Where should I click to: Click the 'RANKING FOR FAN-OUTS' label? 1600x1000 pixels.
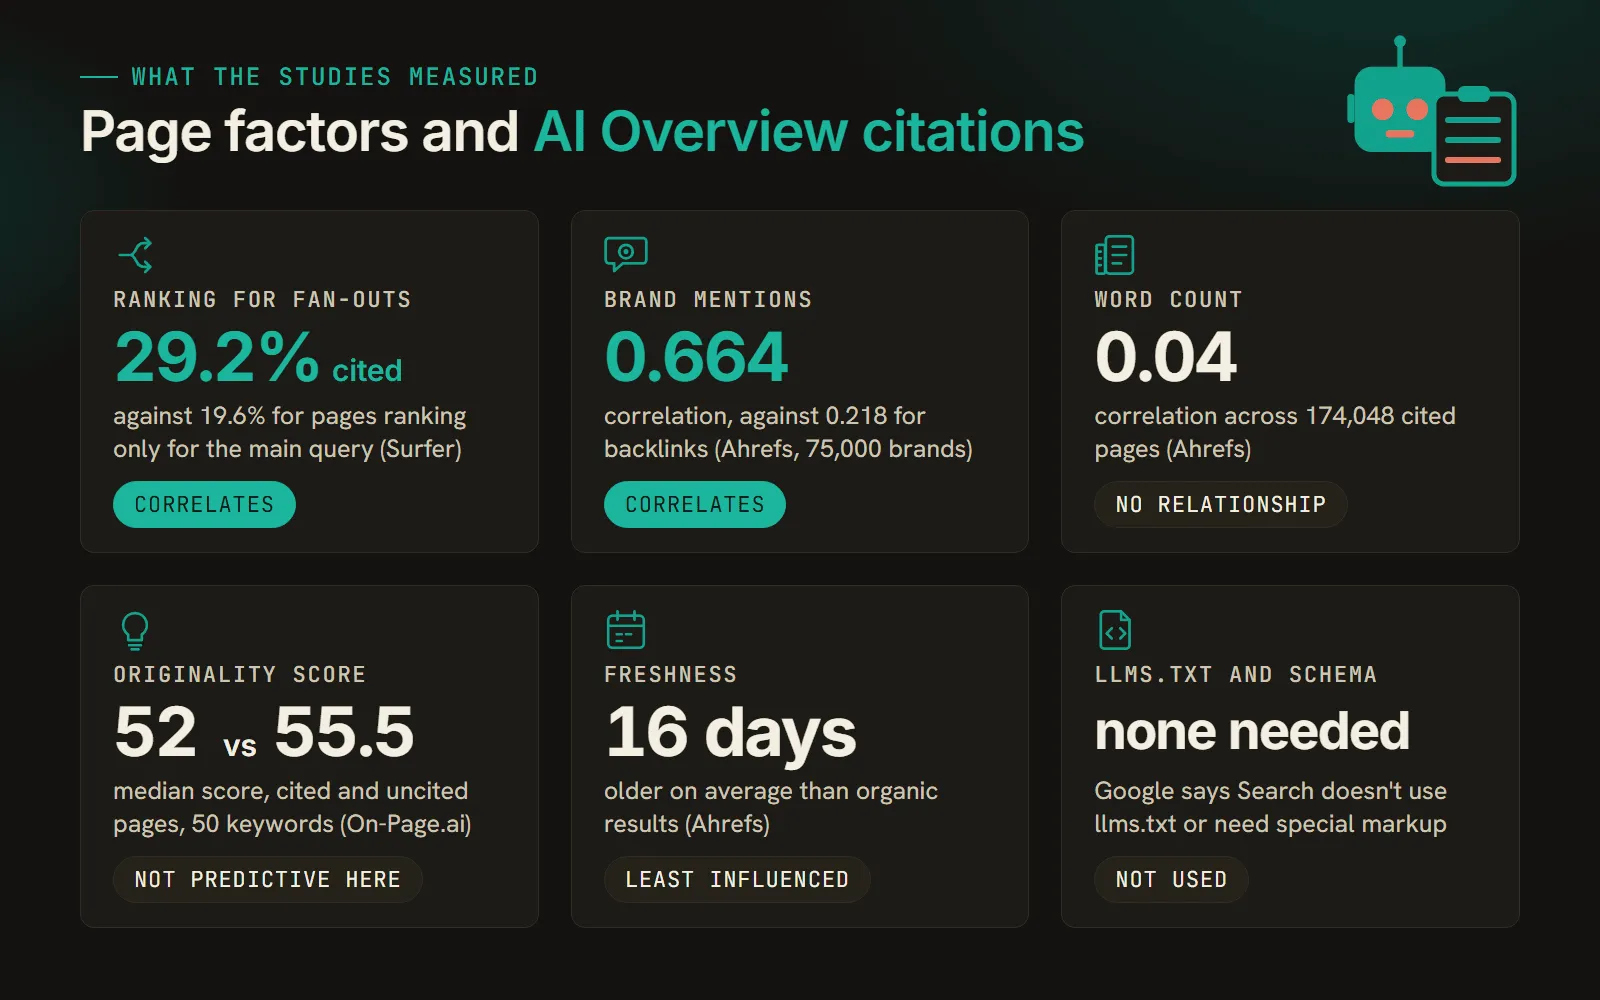point(262,299)
